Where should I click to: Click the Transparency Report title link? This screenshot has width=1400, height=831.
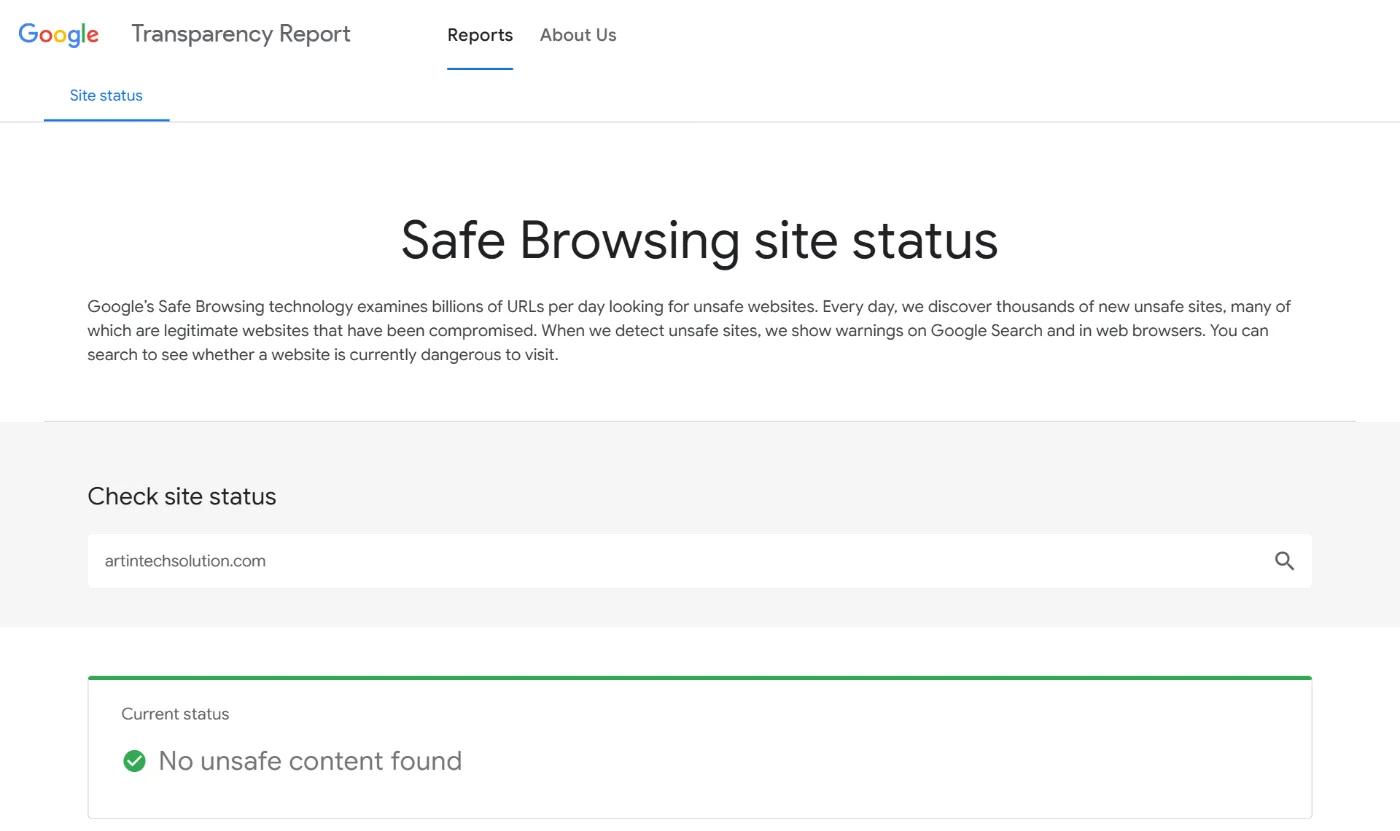tap(241, 34)
